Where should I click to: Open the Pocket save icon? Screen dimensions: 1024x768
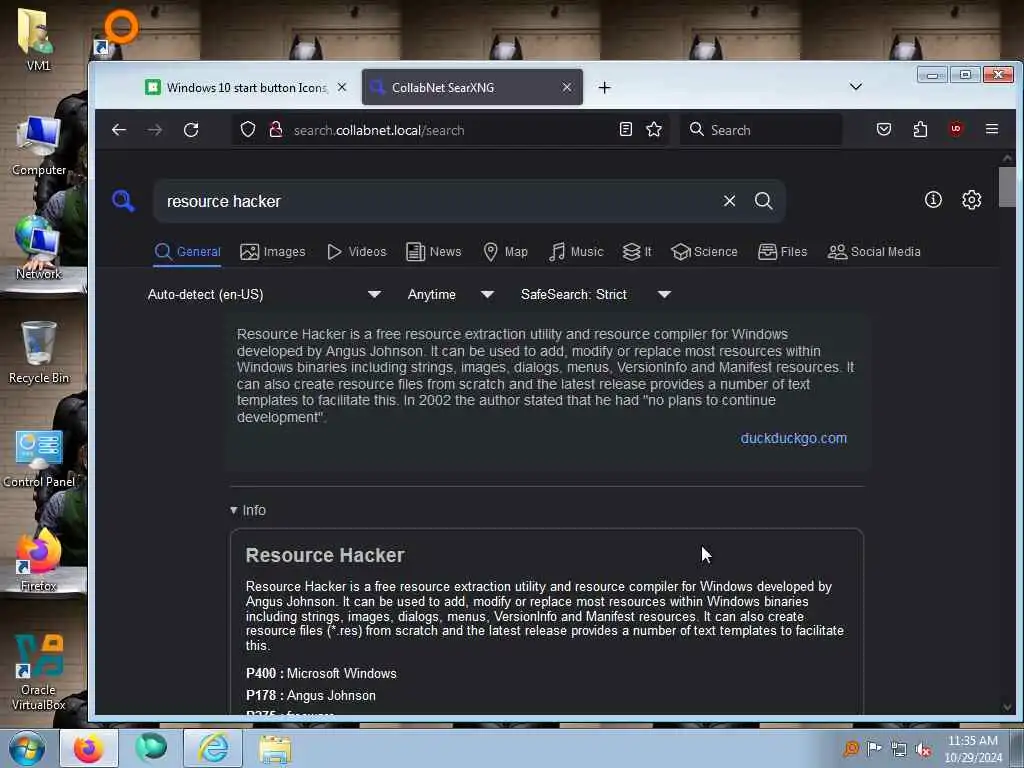coord(884,129)
